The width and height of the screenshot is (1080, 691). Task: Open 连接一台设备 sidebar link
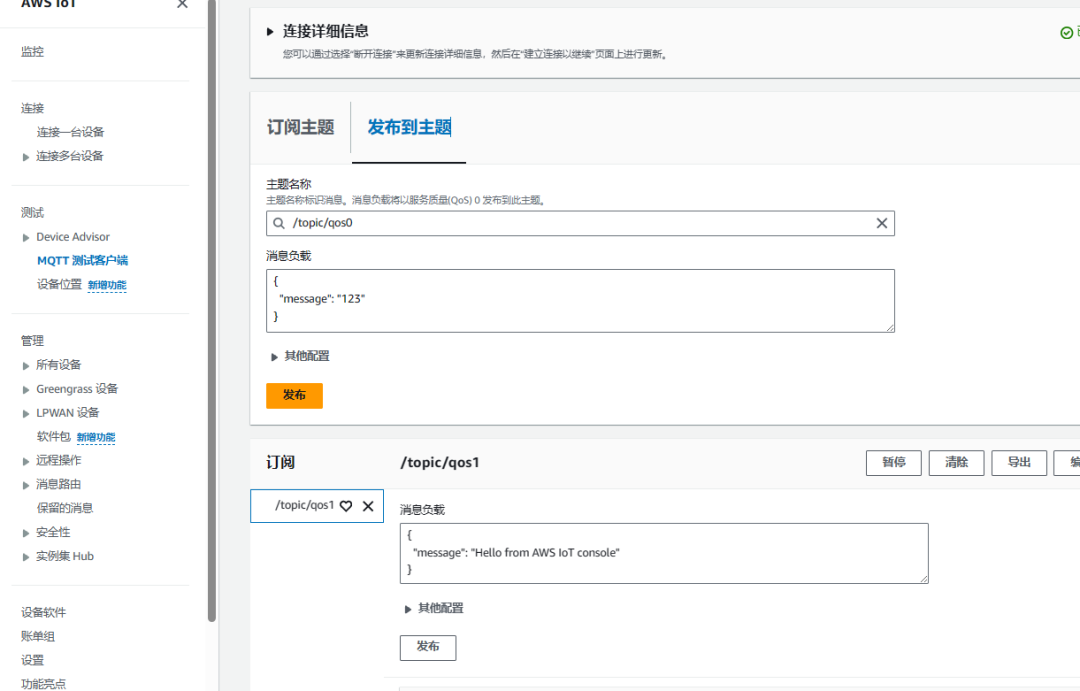tap(71, 132)
